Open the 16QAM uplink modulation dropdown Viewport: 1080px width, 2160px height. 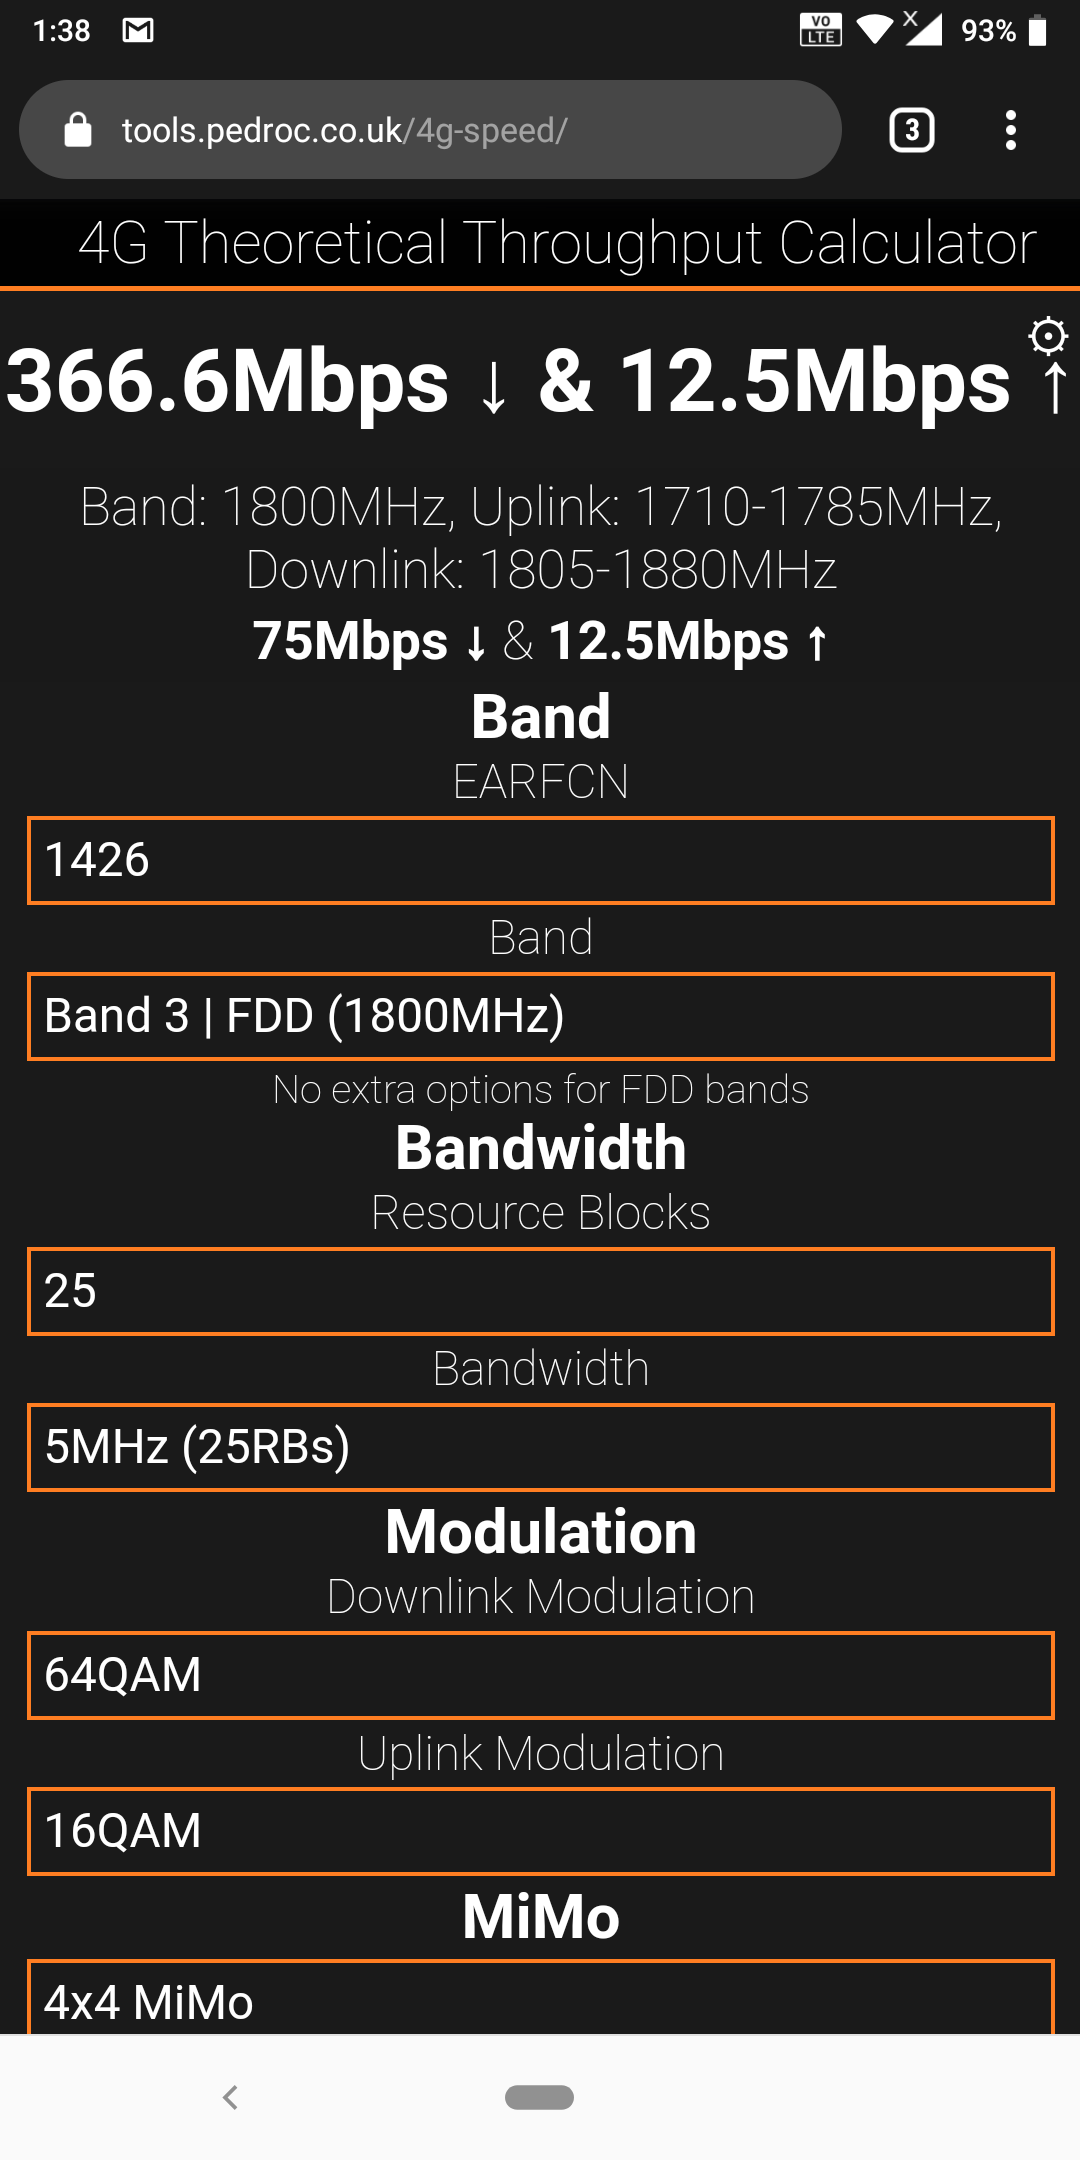540,1831
